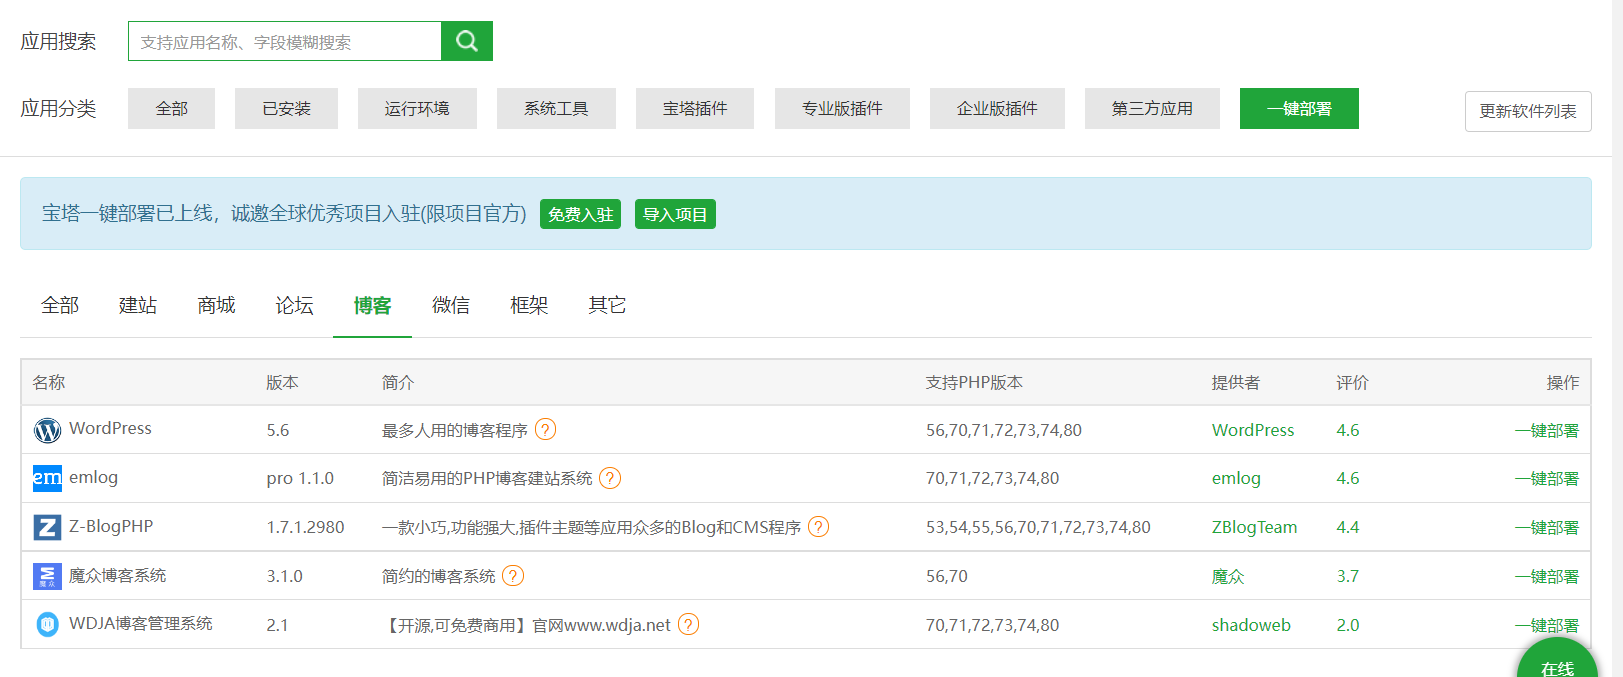Click the 支持PHP版本 column header
The height and width of the screenshot is (677, 1623).
(974, 382)
